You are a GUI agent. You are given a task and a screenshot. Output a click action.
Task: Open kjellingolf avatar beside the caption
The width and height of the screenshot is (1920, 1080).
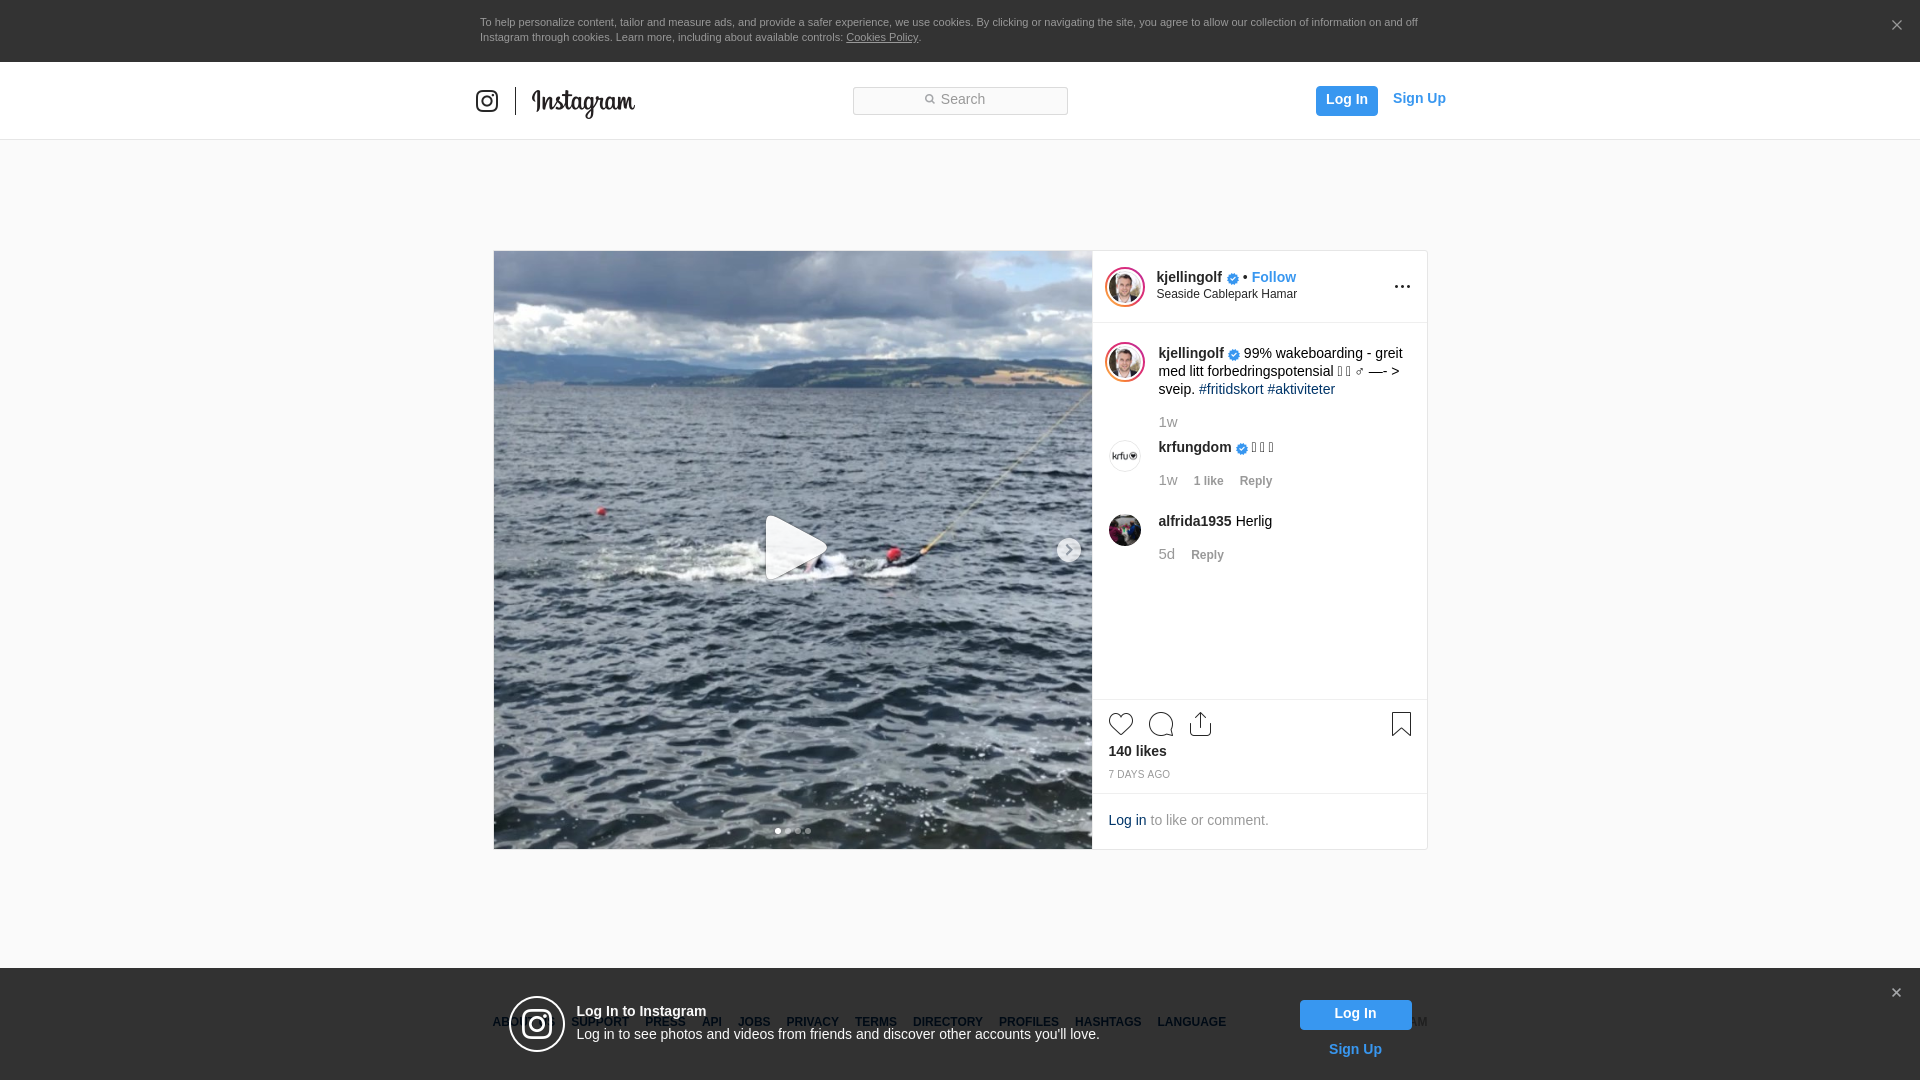tap(1125, 362)
